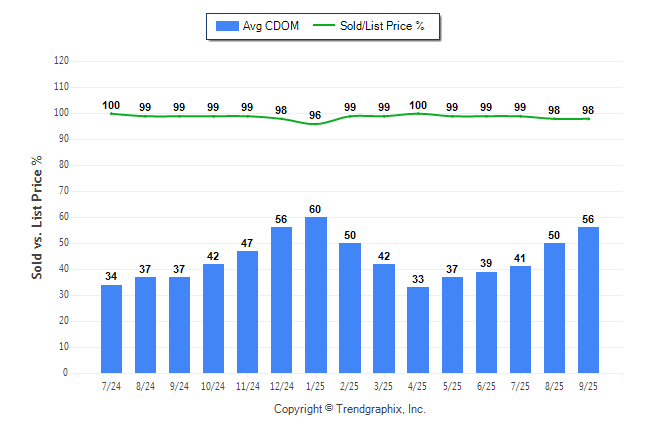Select the 12/24 bar showing 56
Screen dimensions: 646x434
(281, 300)
